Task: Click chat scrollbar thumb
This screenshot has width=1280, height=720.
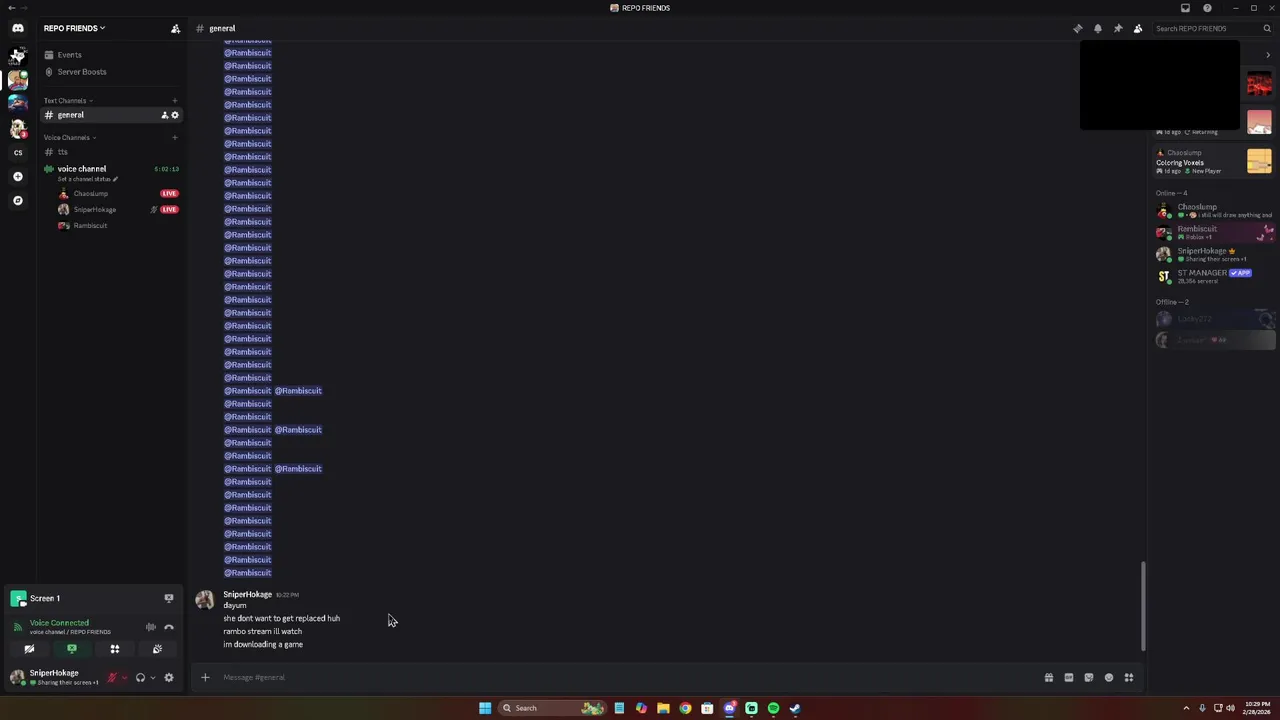Action: pos(1143,606)
